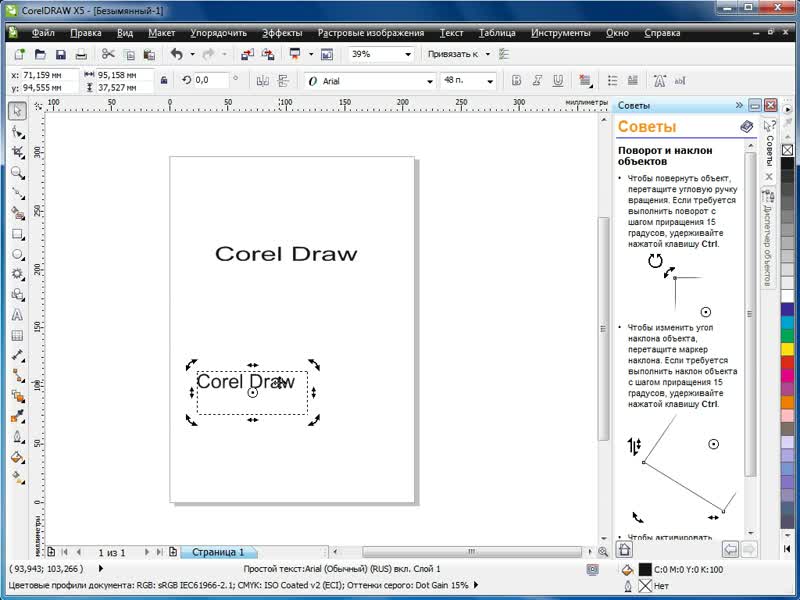Switch to the Страница 1 tab
The height and width of the screenshot is (600, 800).
point(218,552)
